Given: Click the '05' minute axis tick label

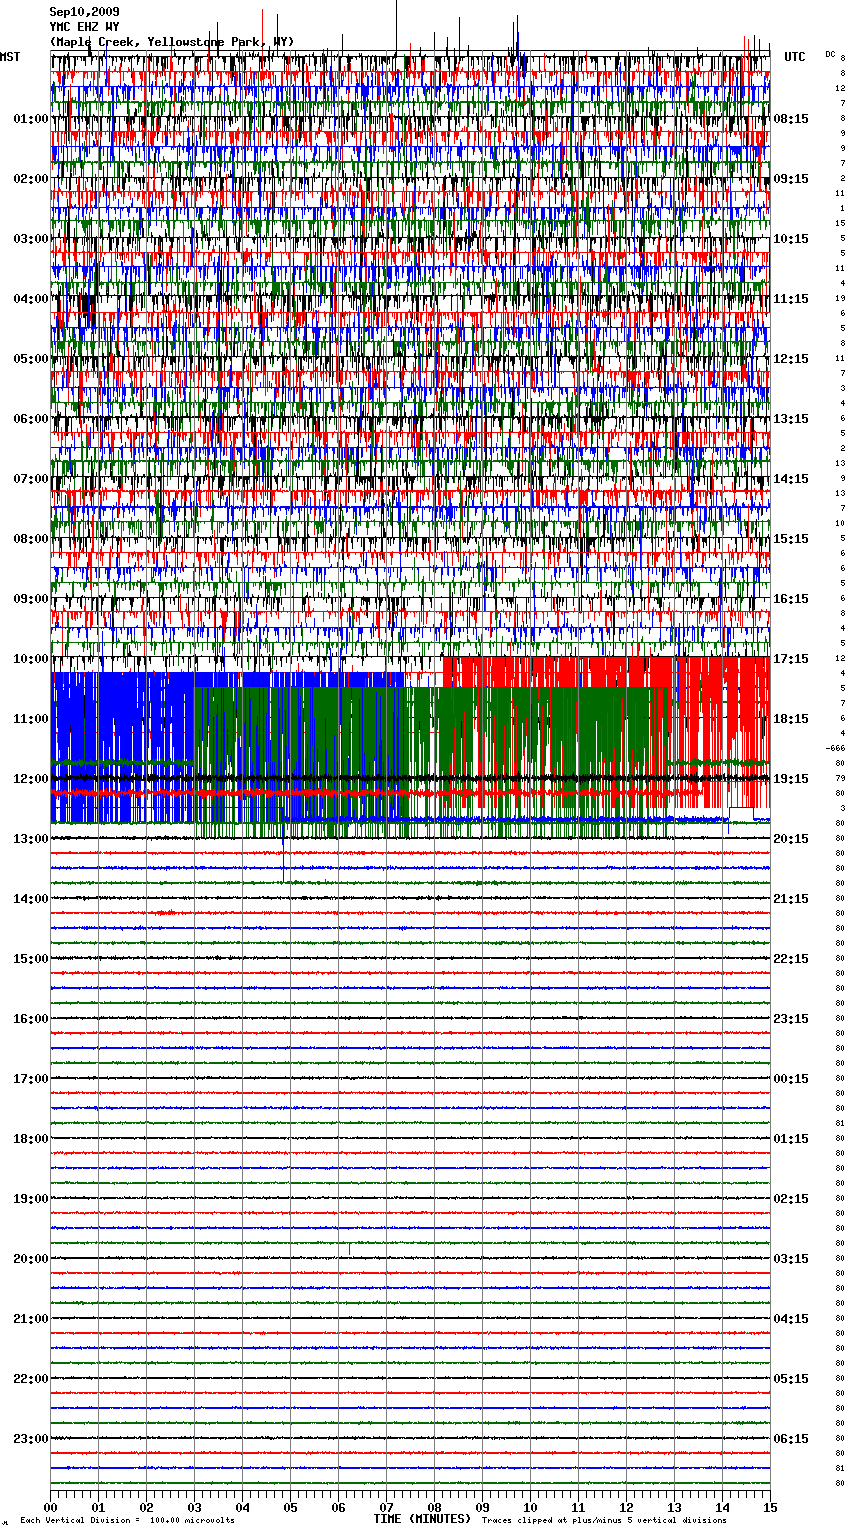Looking at the screenshot, I should tap(290, 1507).
